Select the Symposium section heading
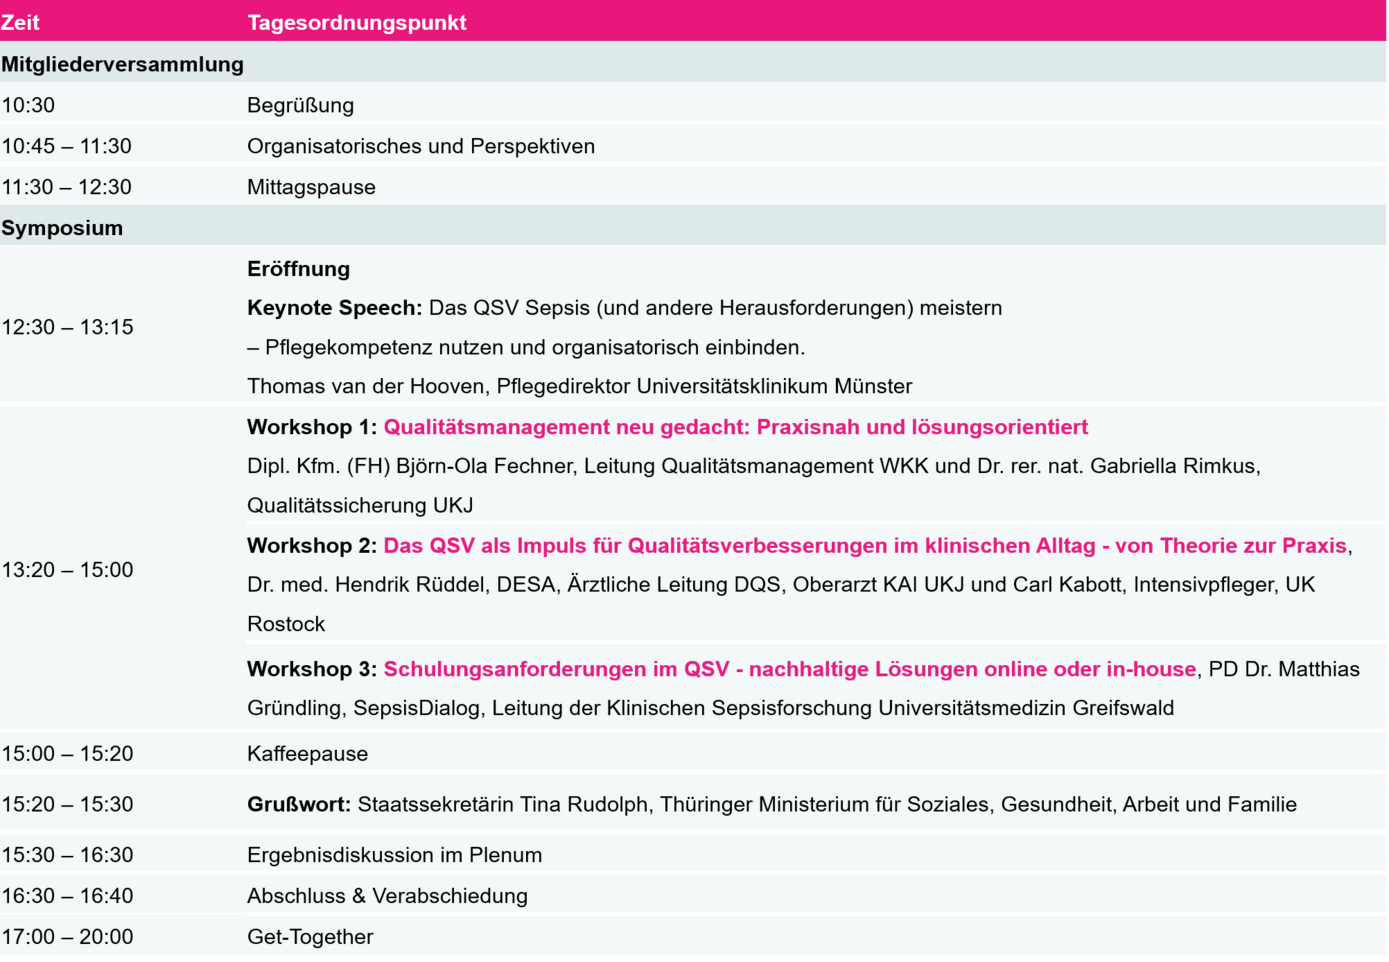The height and width of the screenshot is (962, 1389). click(62, 228)
